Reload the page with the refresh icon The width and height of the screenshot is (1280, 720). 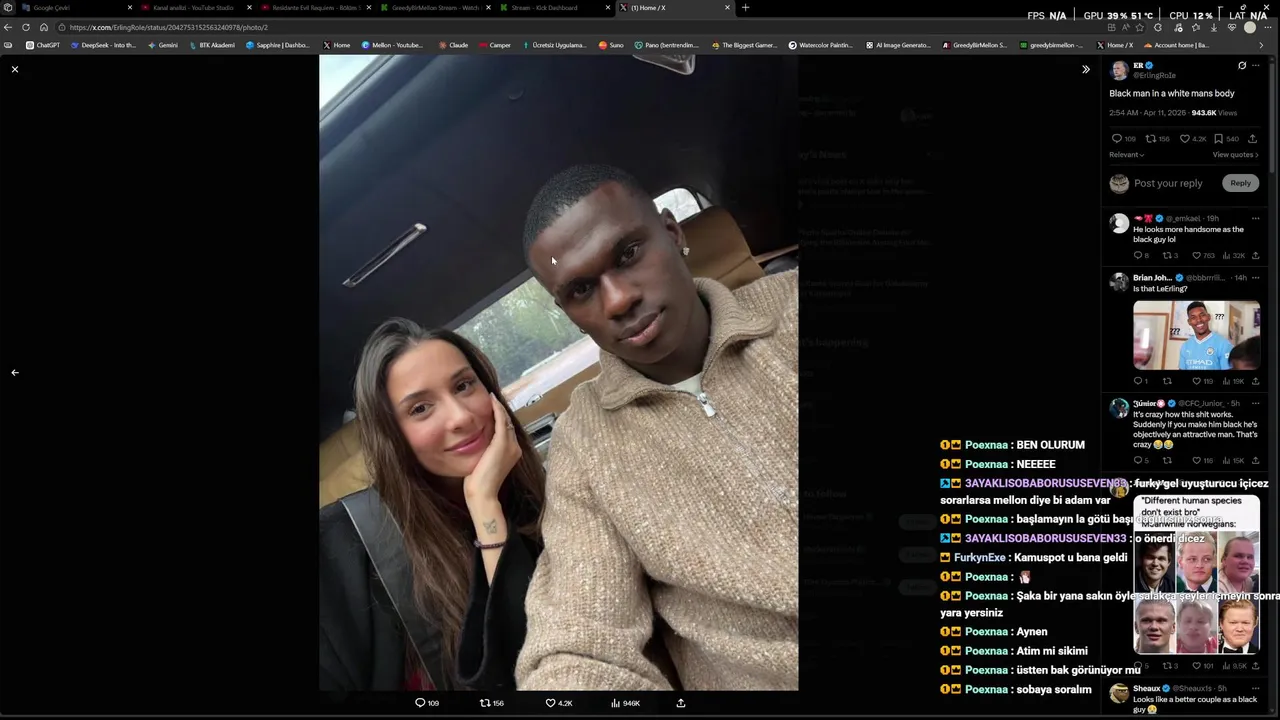[26, 27]
